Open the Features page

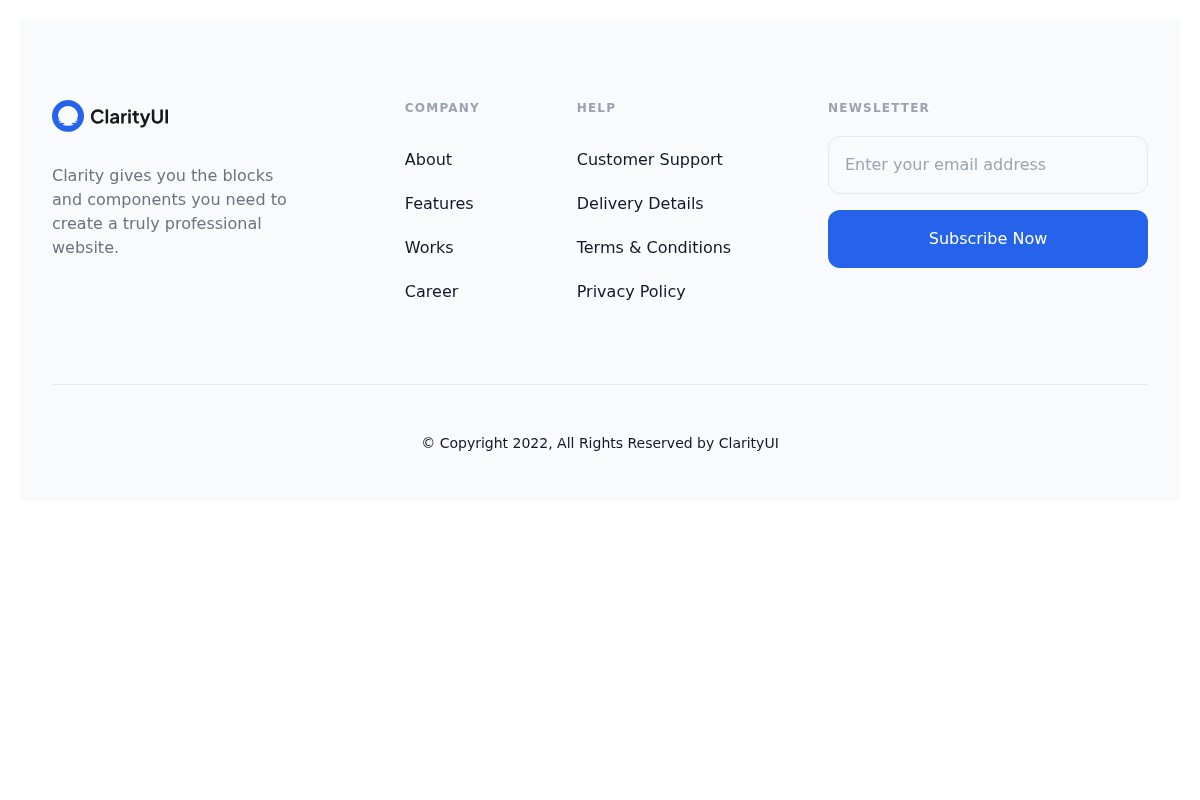click(x=438, y=203)
